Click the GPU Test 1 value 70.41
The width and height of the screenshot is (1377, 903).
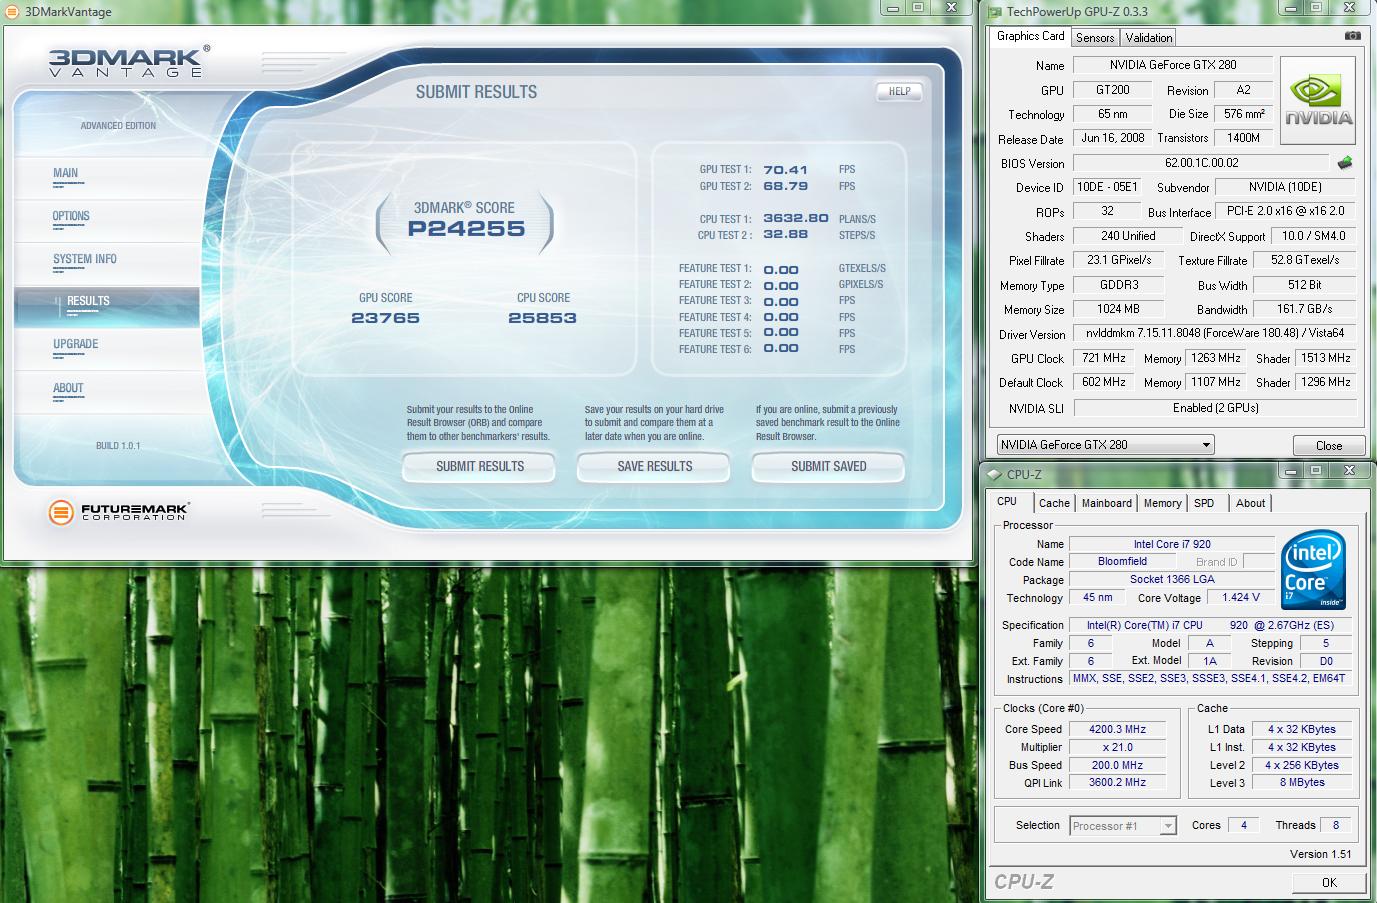(785, 170)
